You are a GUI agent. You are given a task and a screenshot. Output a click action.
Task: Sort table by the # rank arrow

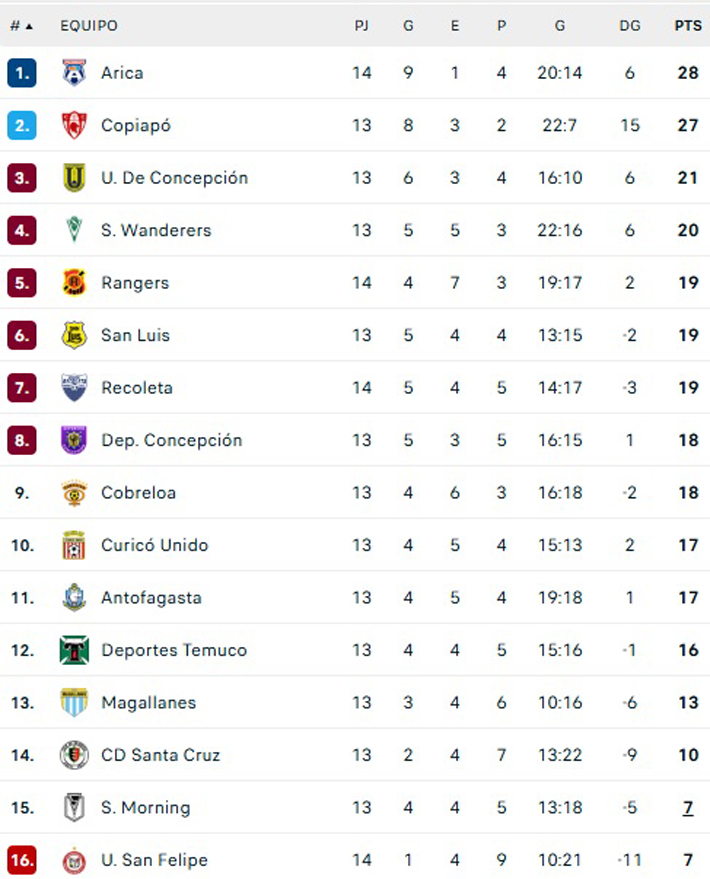(22, 26)
